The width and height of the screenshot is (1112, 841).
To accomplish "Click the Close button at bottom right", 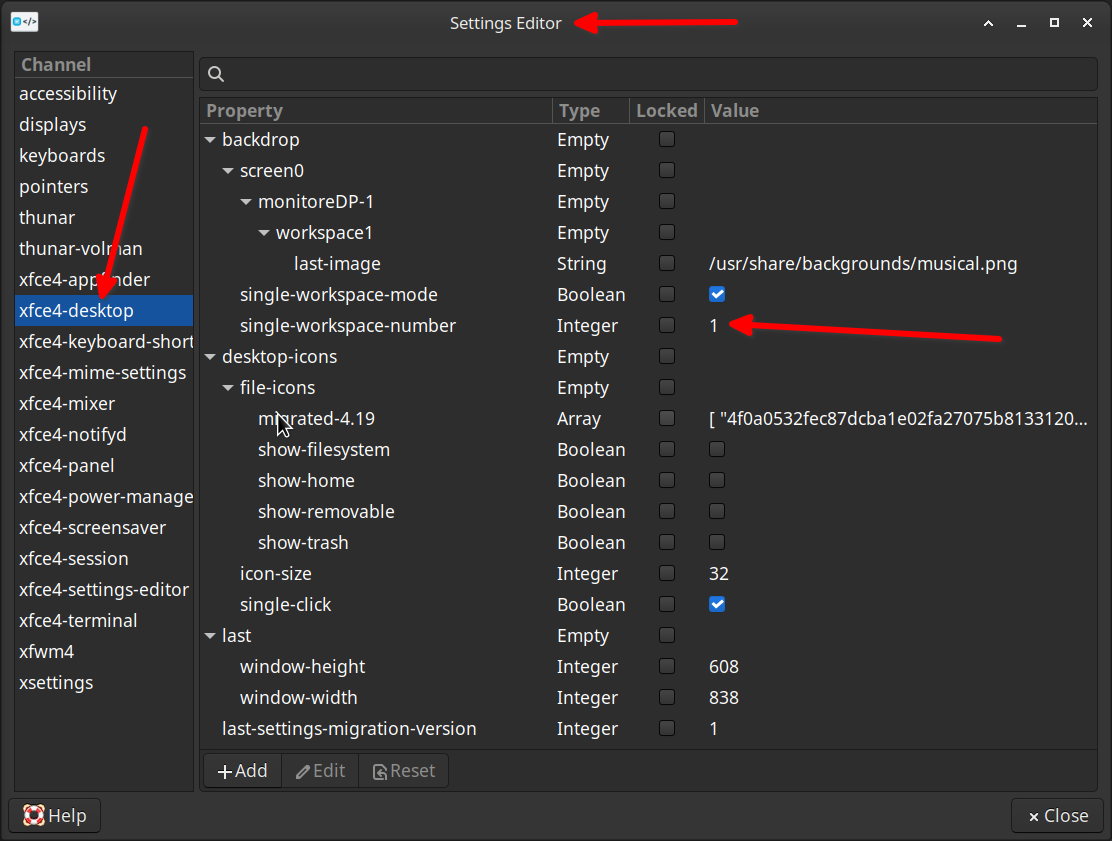I will click(x=1057, y=815).
